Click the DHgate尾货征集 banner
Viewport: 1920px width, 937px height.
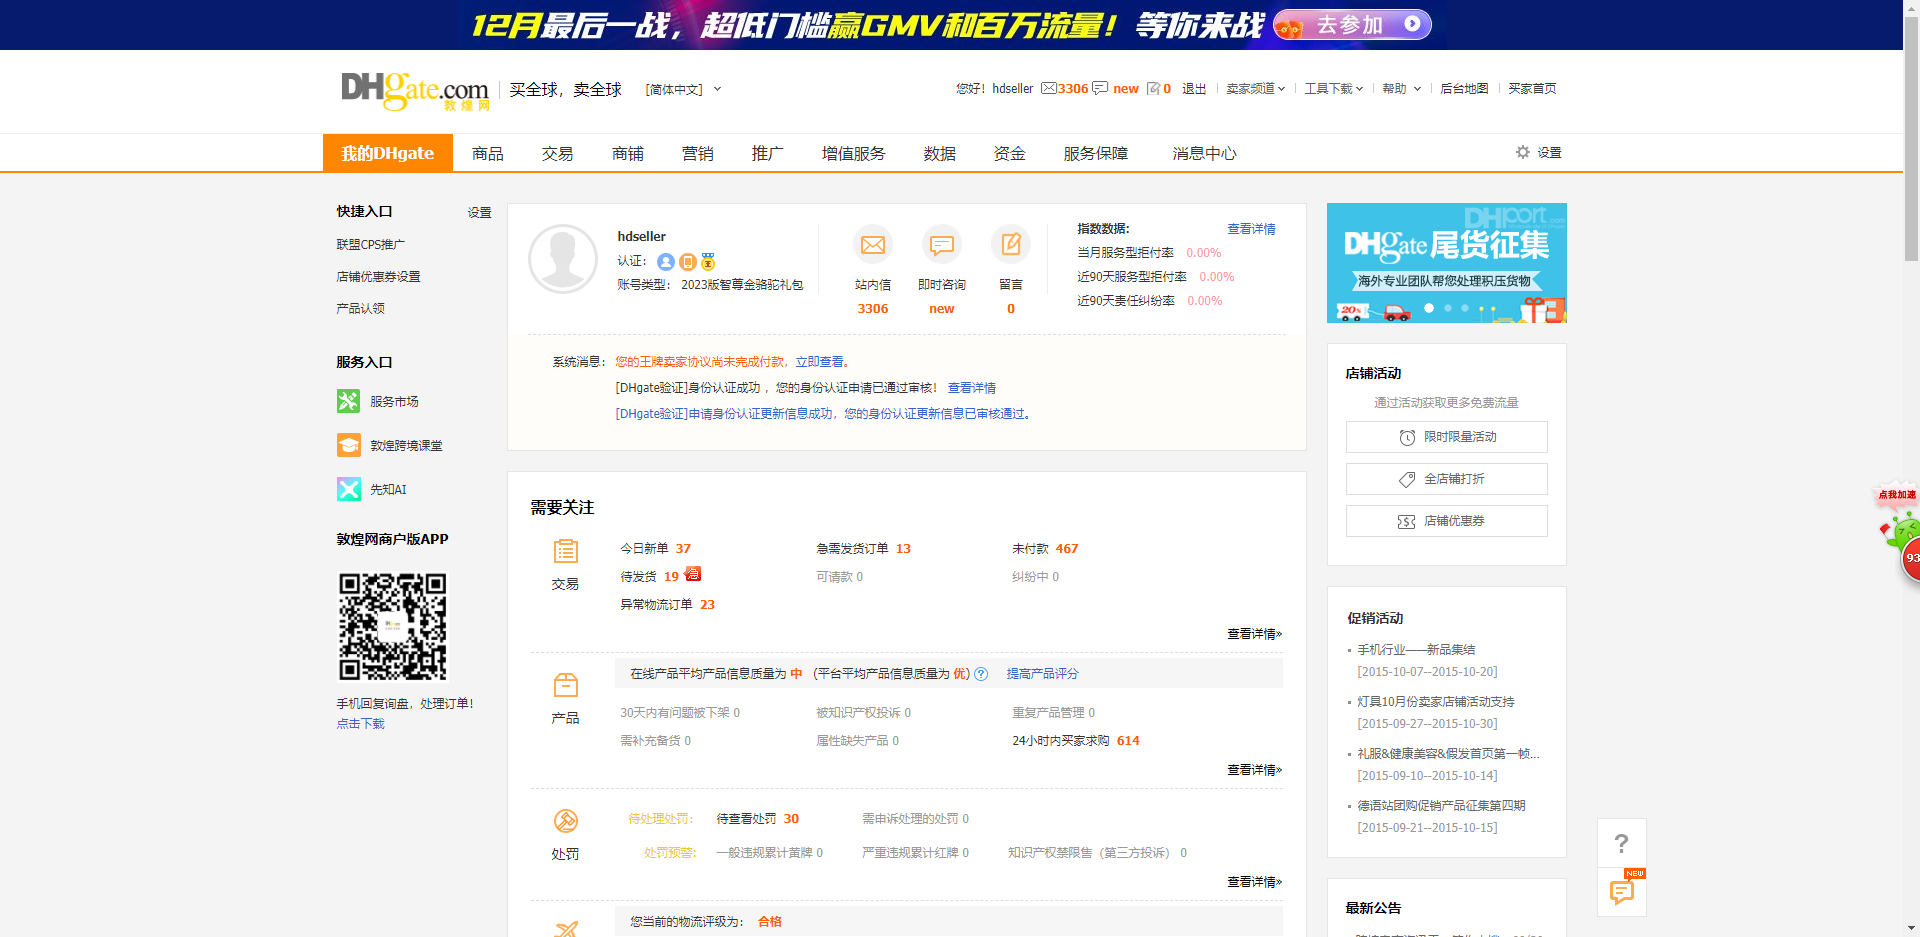point(1447,263)
